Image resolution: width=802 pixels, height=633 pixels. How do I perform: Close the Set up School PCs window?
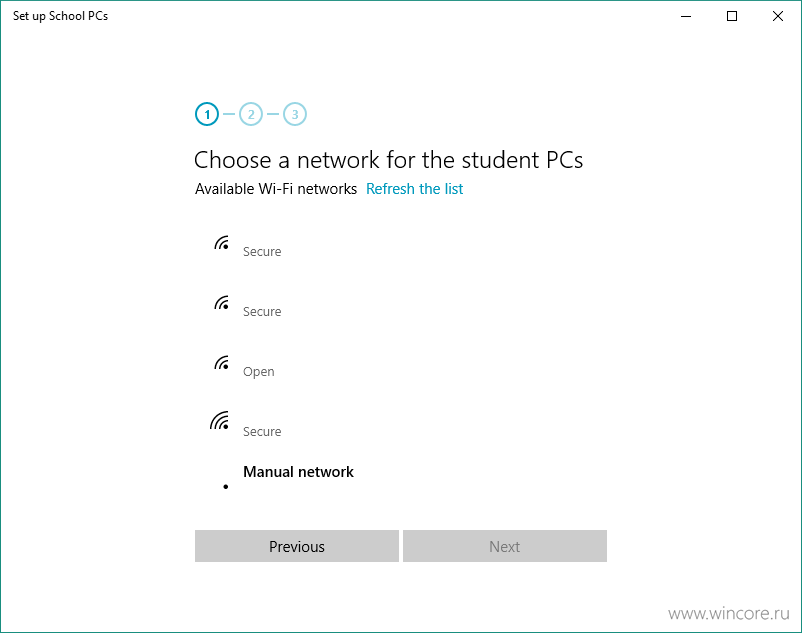tap(778, 16)
